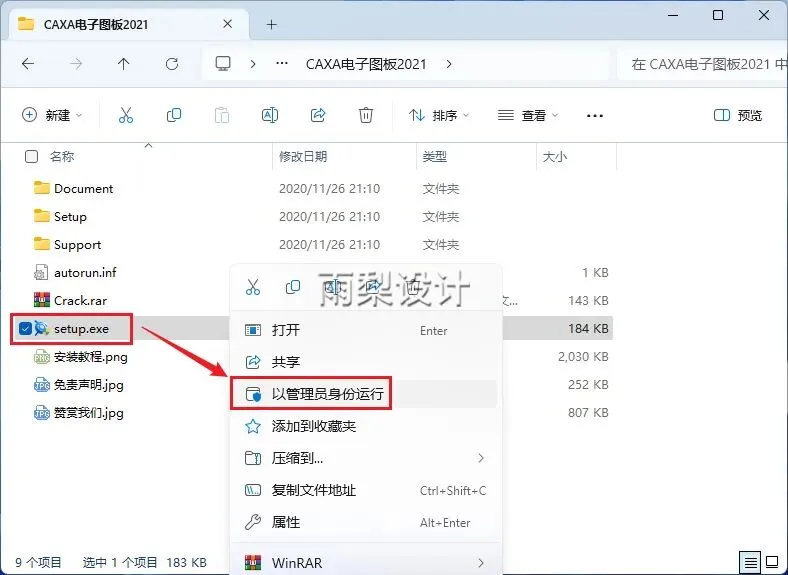Viewport: 788px width, 575px height.
Task: Toggle the 预览 preview pane
Action: (x=738, y=115)
